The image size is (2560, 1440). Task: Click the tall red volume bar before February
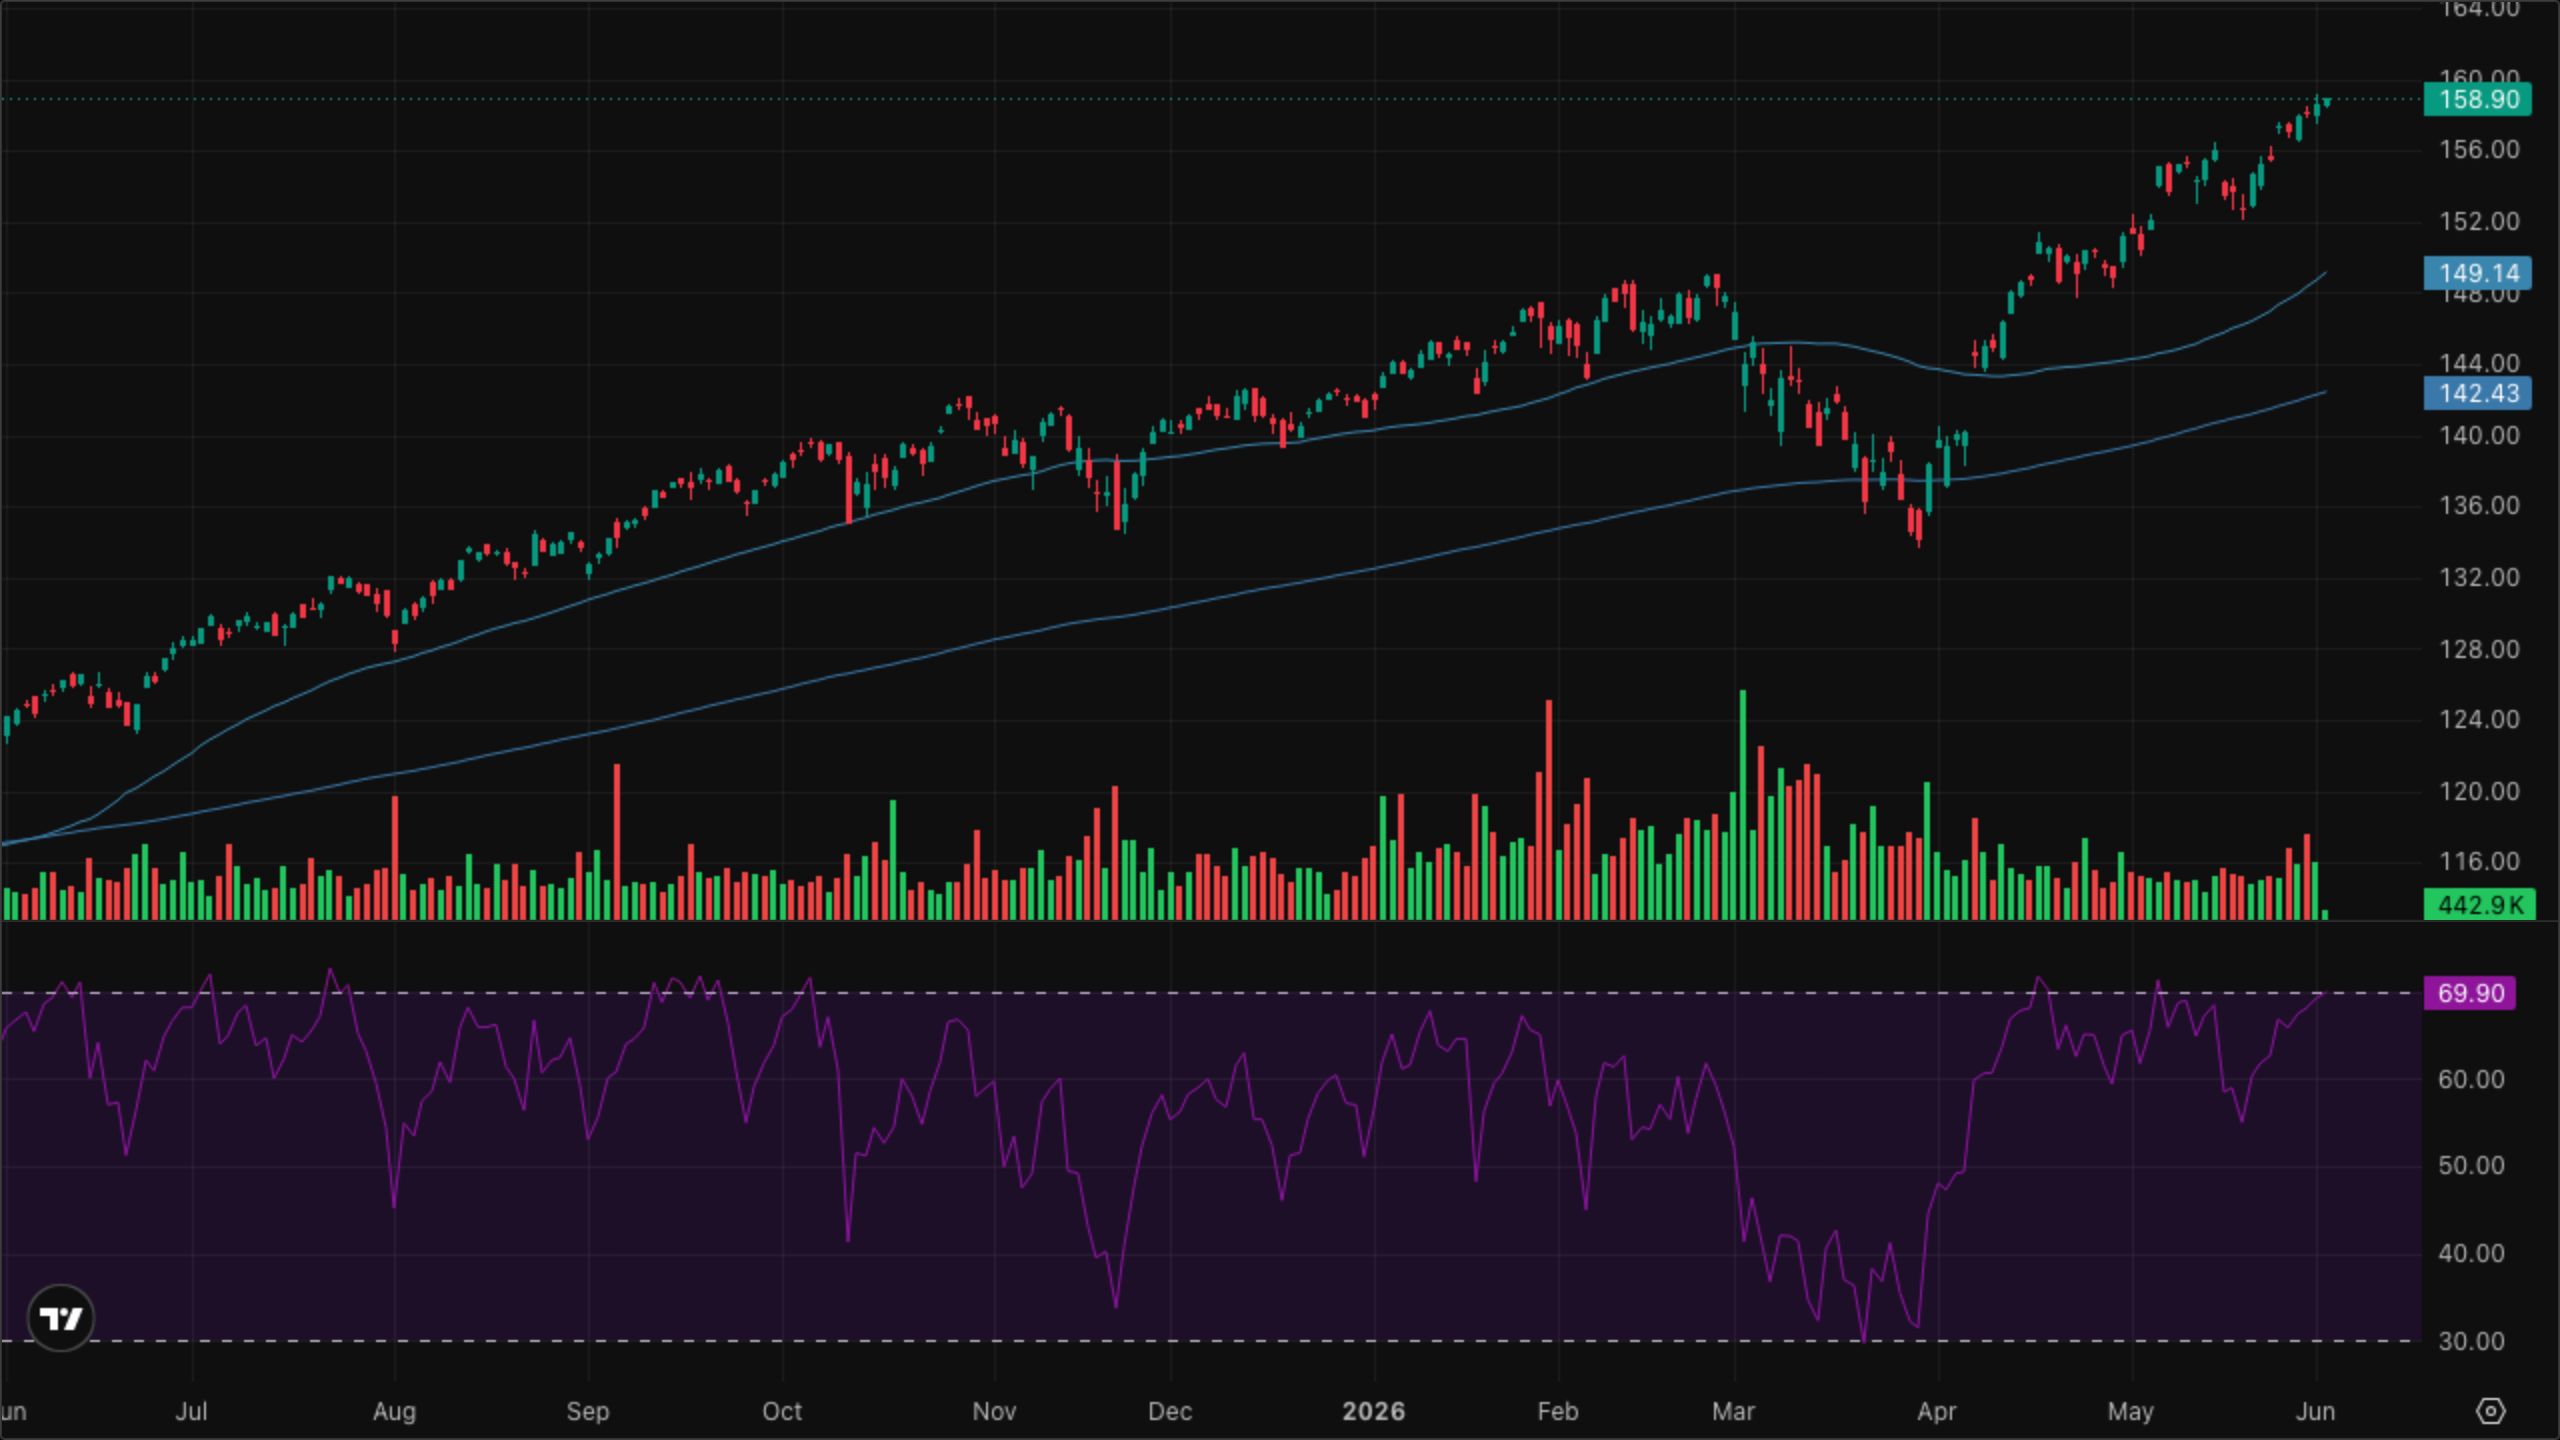(x=1549, y=810)
